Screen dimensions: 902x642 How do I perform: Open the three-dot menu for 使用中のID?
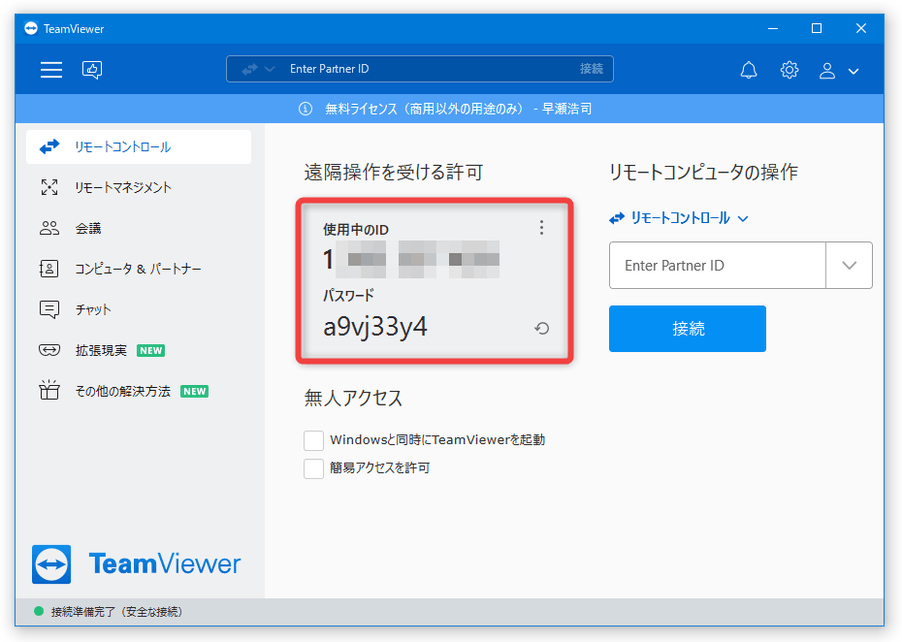point(541,228)
